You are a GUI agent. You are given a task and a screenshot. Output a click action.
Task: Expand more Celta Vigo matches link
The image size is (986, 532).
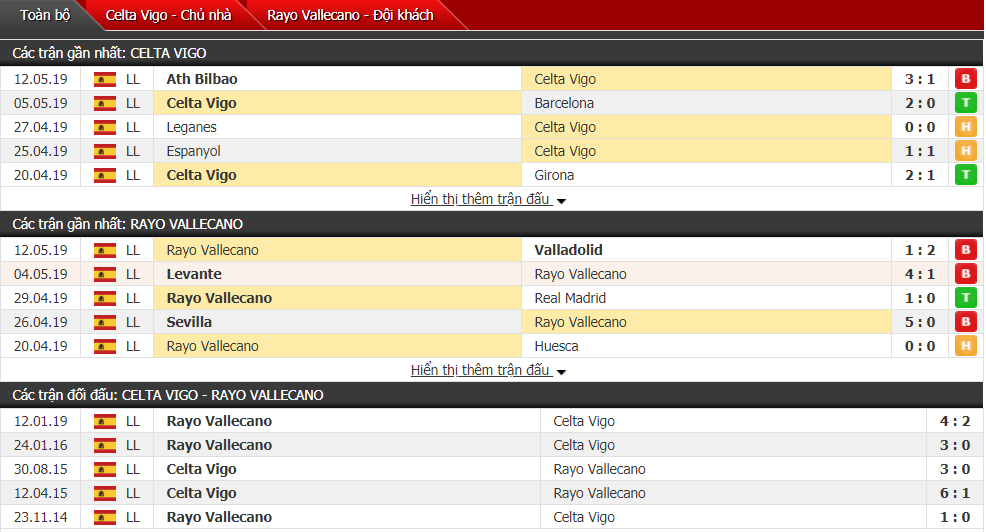[488, 199]
